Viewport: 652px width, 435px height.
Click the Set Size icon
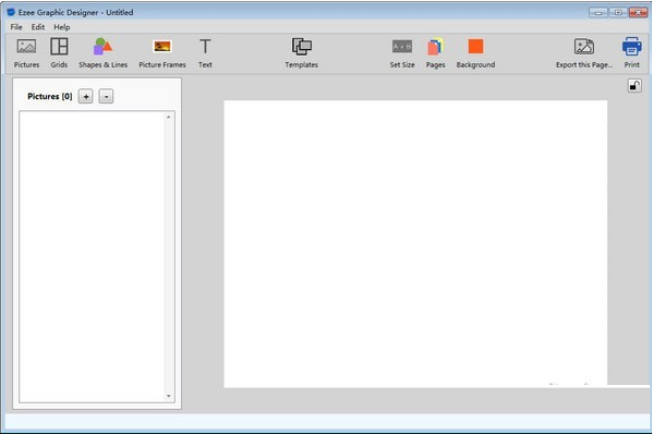coord(402,47)
